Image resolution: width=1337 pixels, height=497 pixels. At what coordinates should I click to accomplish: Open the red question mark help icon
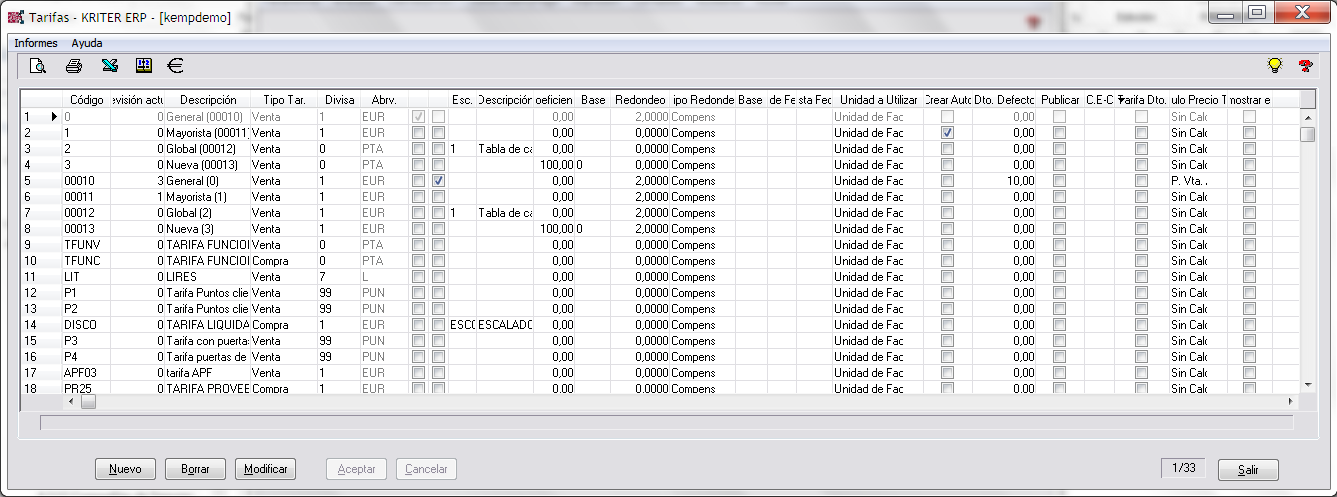pyautogui.click(x=1304, y=67)
